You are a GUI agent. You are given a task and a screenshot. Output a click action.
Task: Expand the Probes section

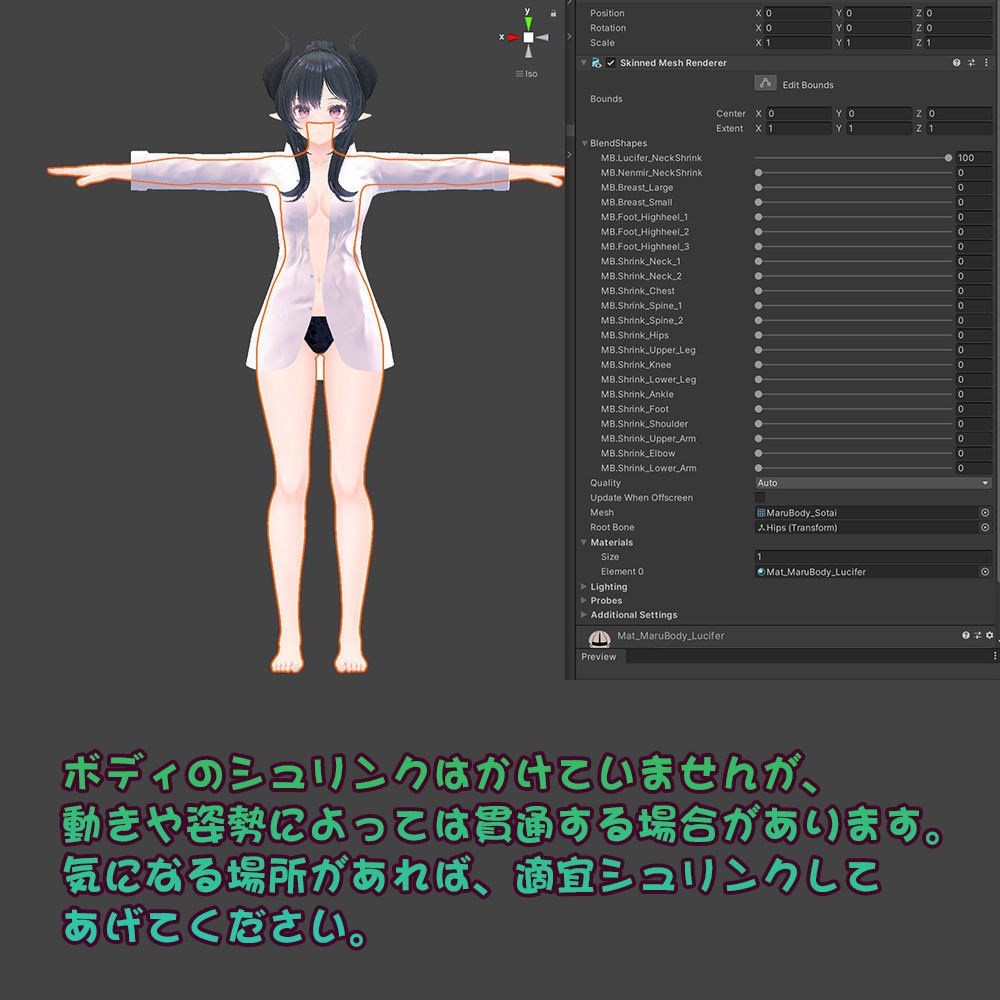(584, 601)
